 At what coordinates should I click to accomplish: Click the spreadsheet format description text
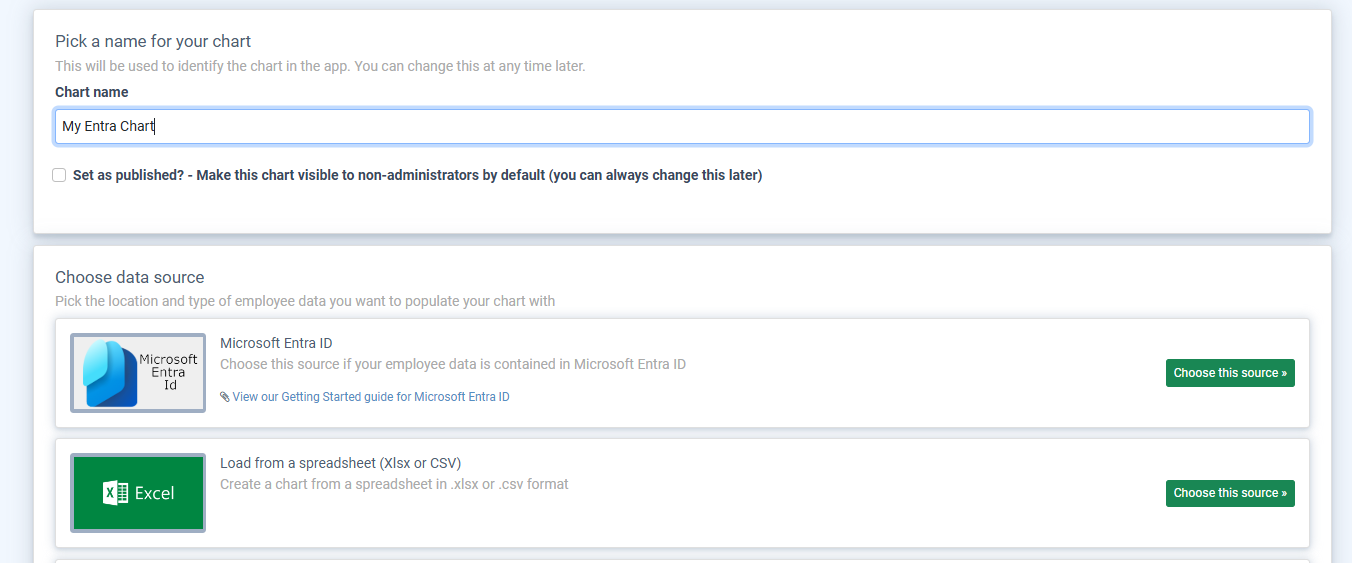pos(394,484)
